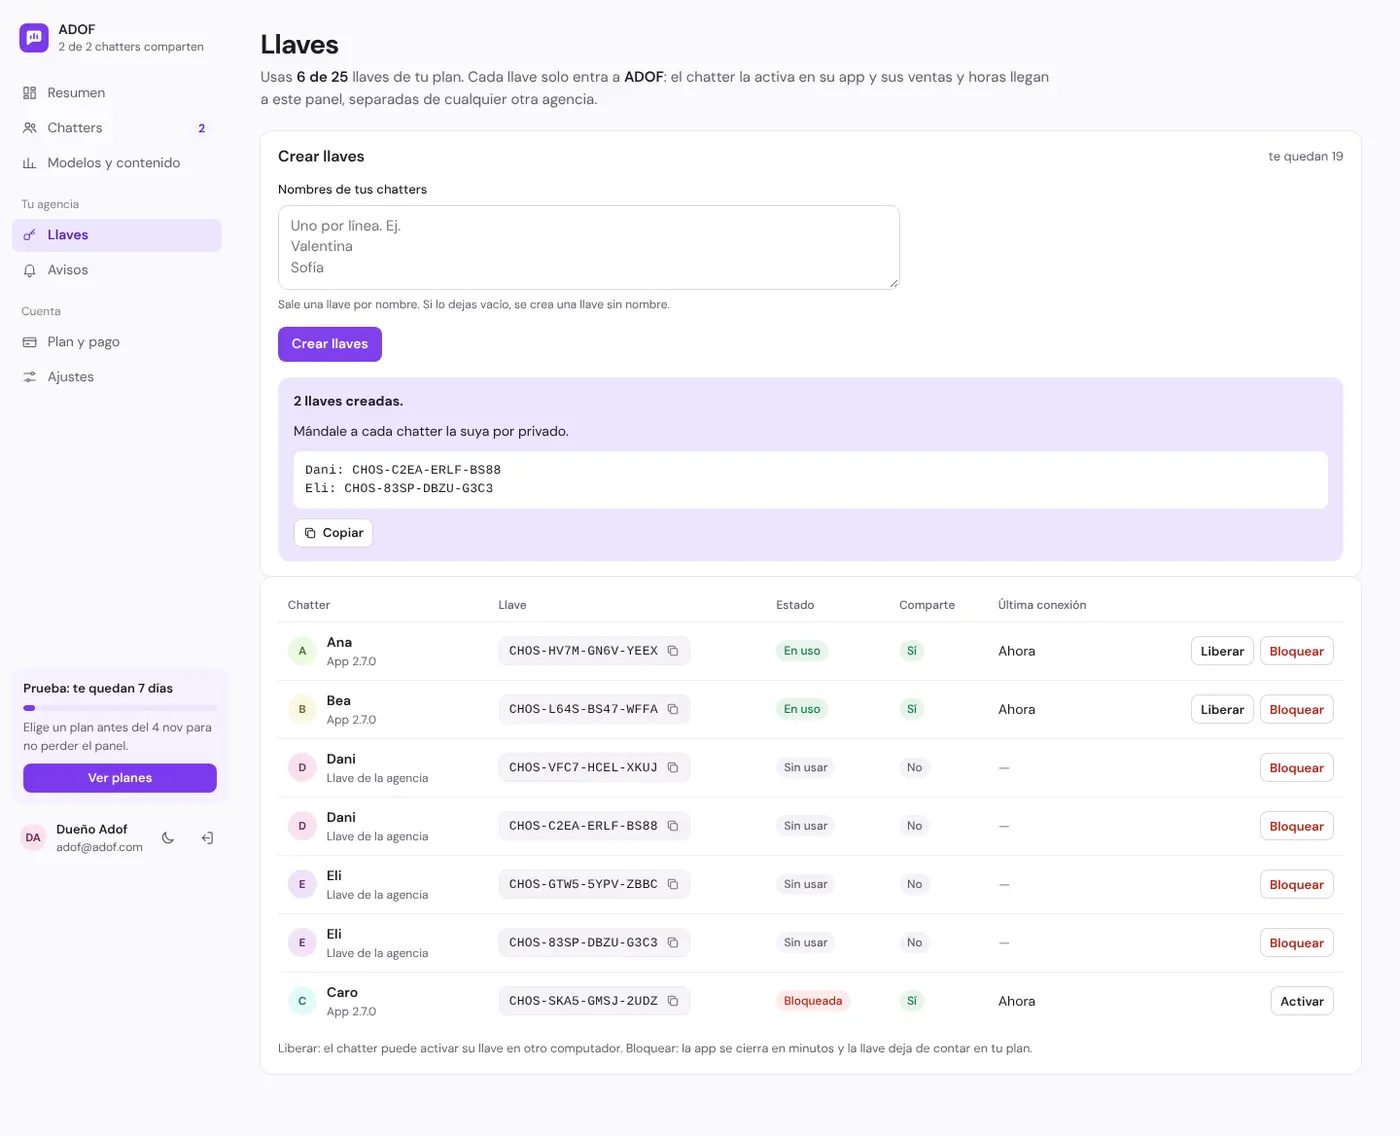Copy the key CHOS-83SP-DBZU-G3C3 in the table
Viewport: 1400px width, 1136px height.
coord(673,943)
